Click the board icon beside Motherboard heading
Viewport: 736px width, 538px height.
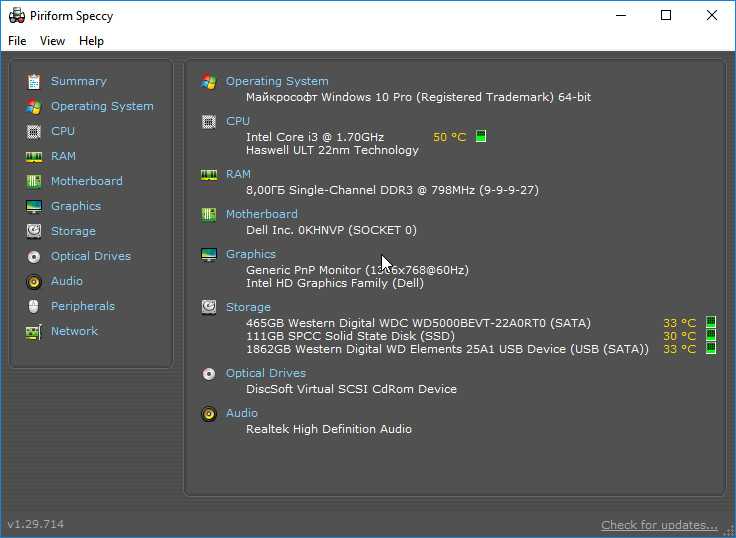tap(209, 215)
